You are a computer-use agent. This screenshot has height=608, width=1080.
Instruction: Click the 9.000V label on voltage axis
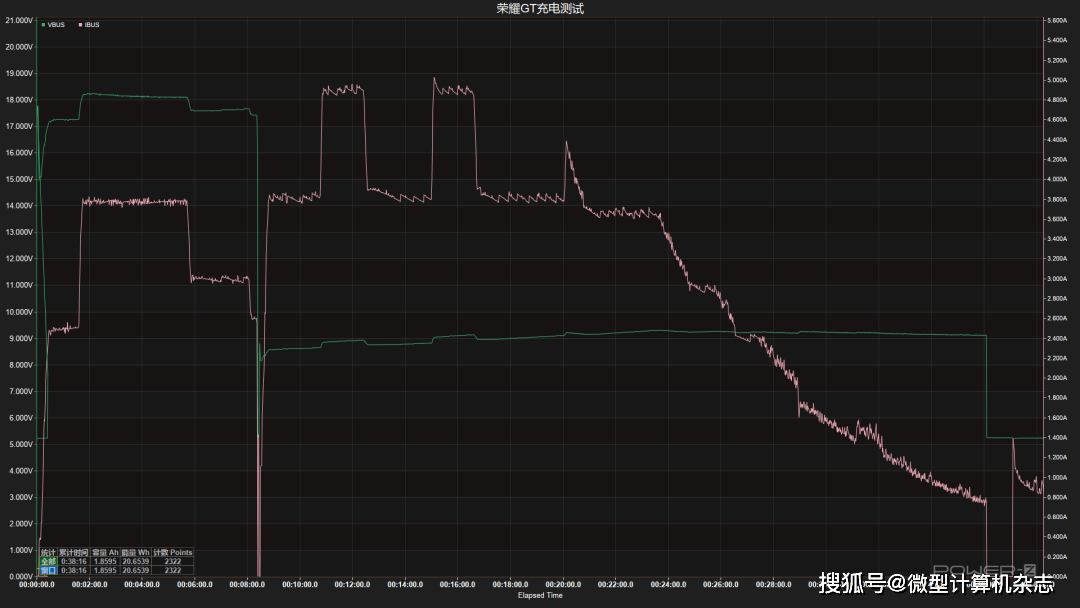point(21,339)
